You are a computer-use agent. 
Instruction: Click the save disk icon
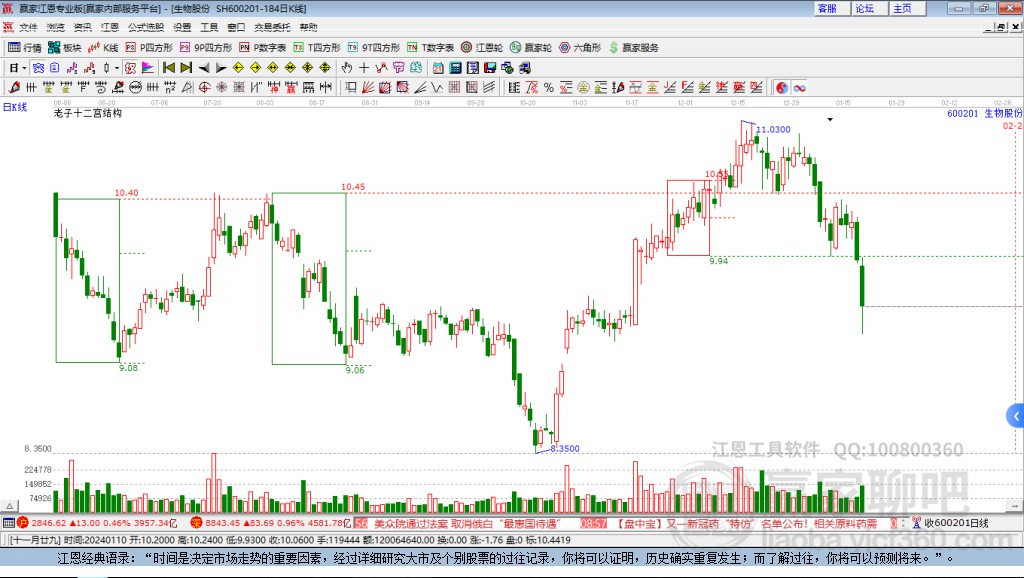(490, 68)
